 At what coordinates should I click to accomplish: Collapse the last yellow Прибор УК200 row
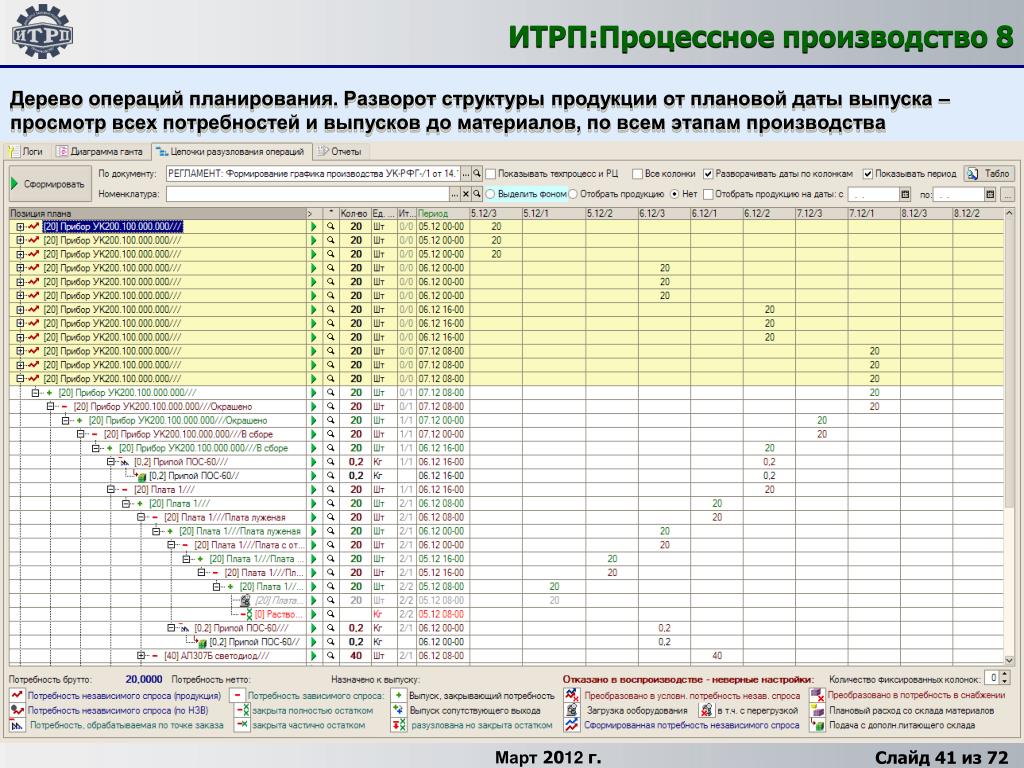pos(20,379)
